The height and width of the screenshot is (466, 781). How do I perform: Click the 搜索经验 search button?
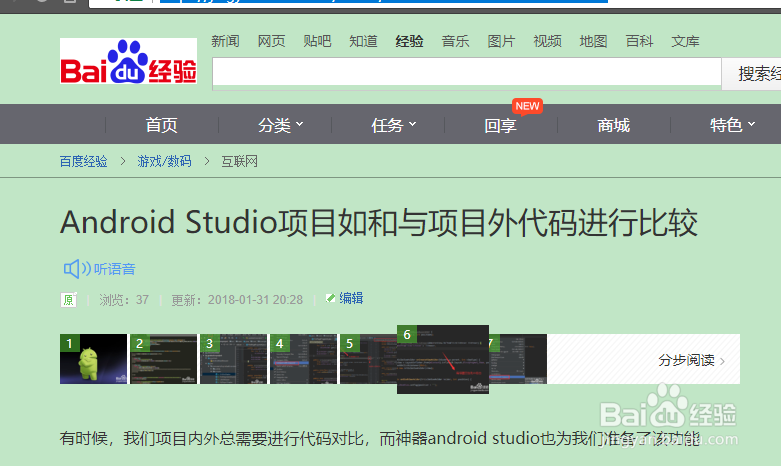point(752,74)
